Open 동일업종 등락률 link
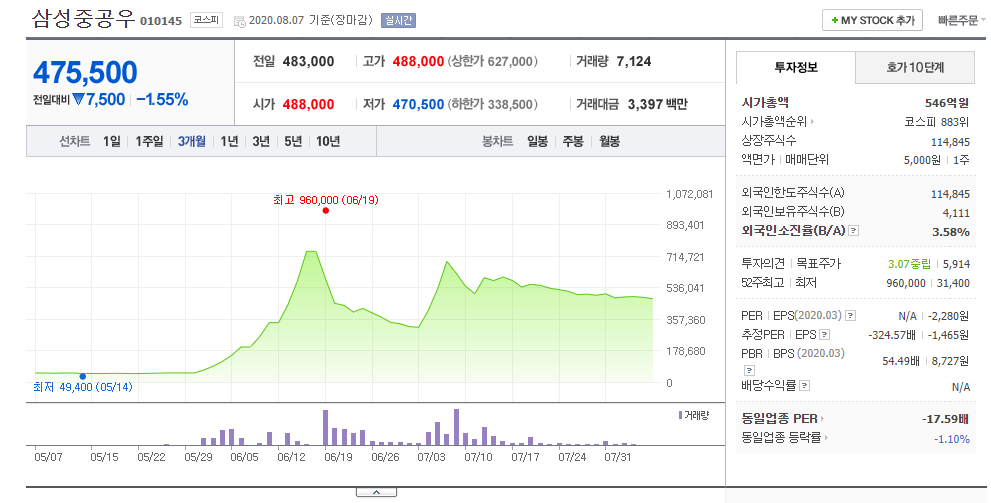 coord(785,437)
